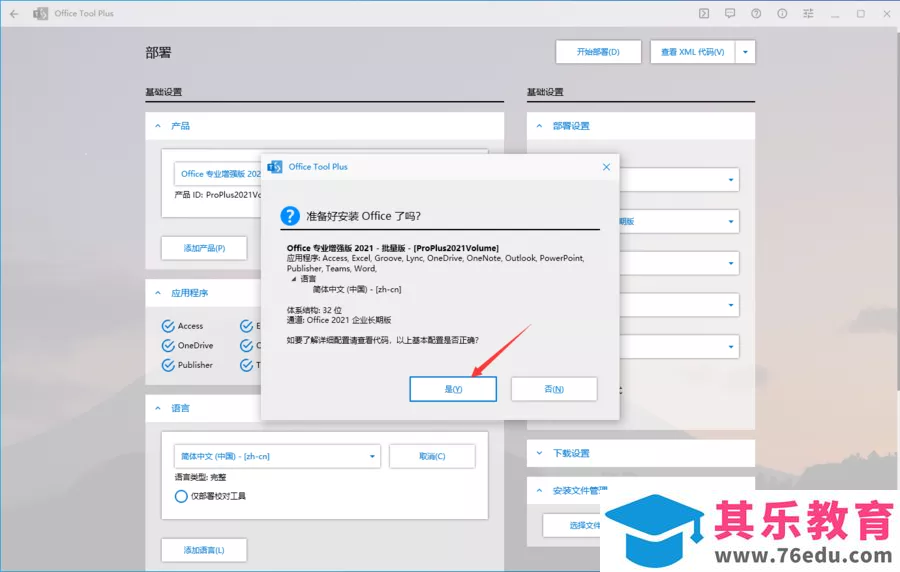Select the Office 专业增强版 product entry
This screenshot has height=572, width=900.
coord(218,173)
